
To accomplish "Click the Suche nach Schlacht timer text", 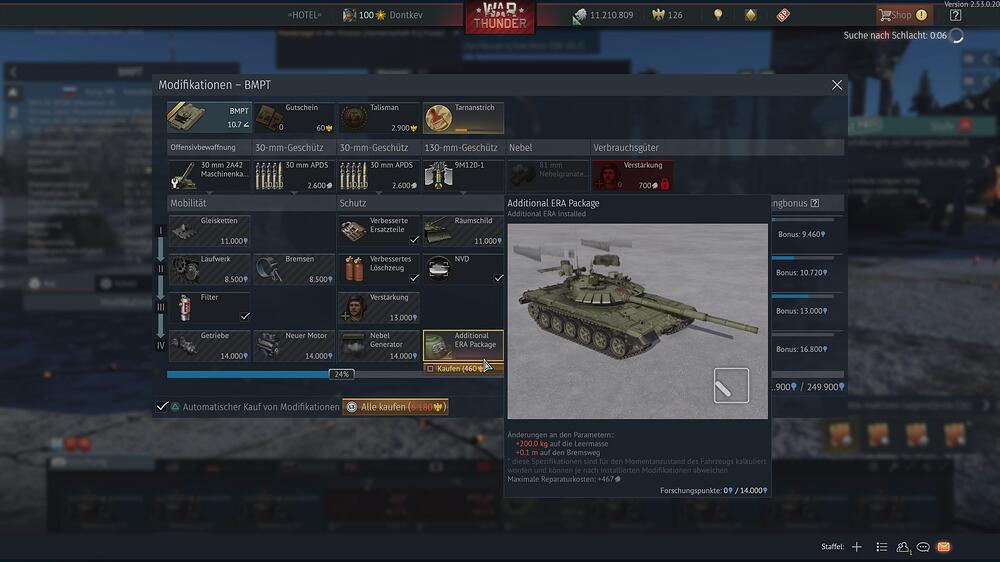I will 895,36.
